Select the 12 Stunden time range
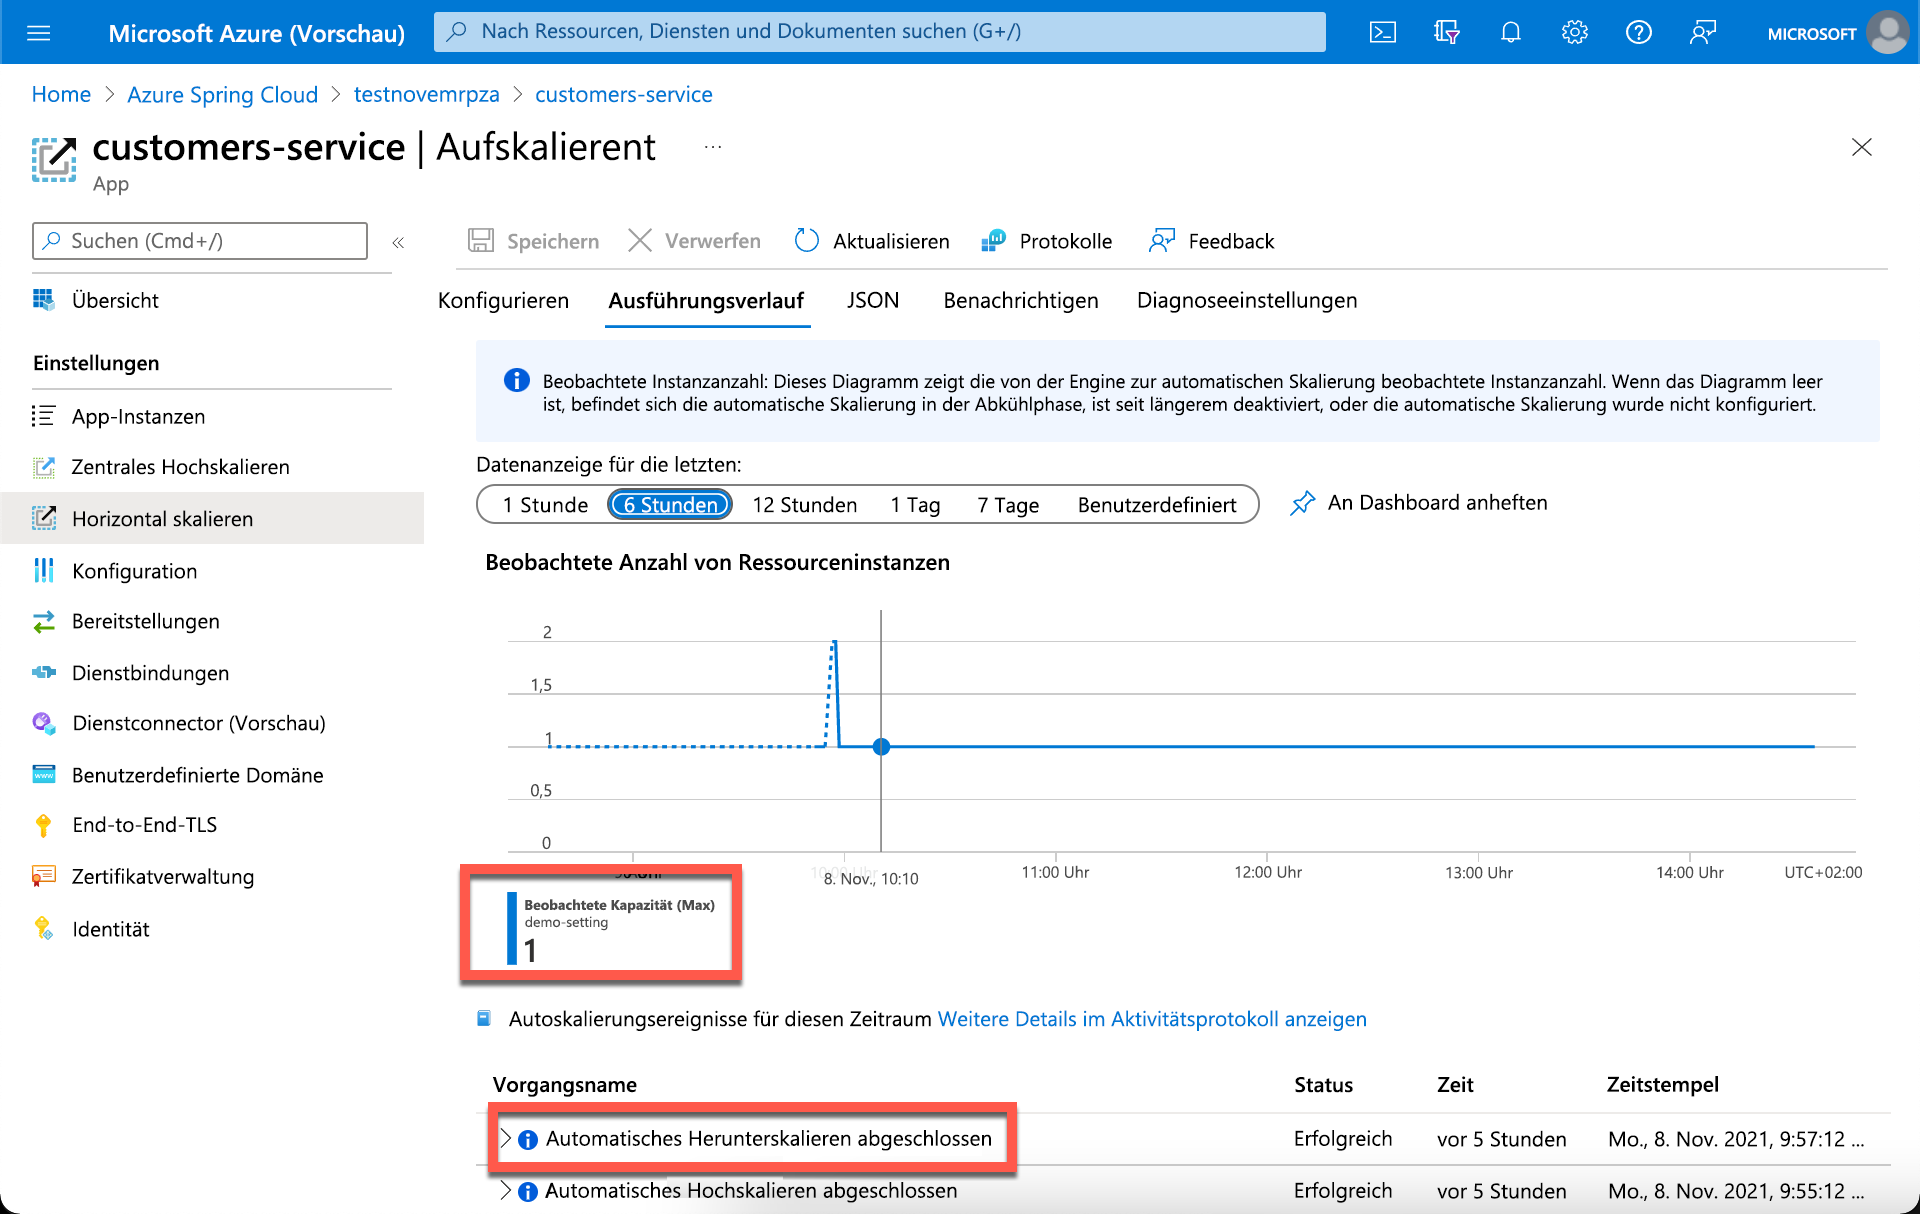This screenshot has height=1214, width=1920. point(804,505)
